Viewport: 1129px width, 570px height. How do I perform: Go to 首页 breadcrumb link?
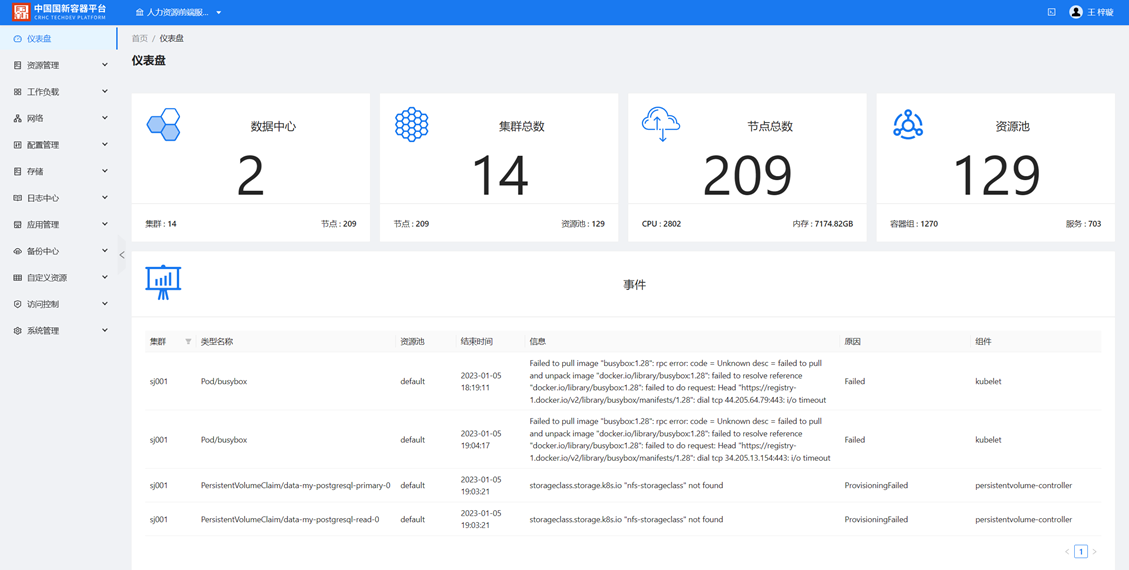(139, 39)
